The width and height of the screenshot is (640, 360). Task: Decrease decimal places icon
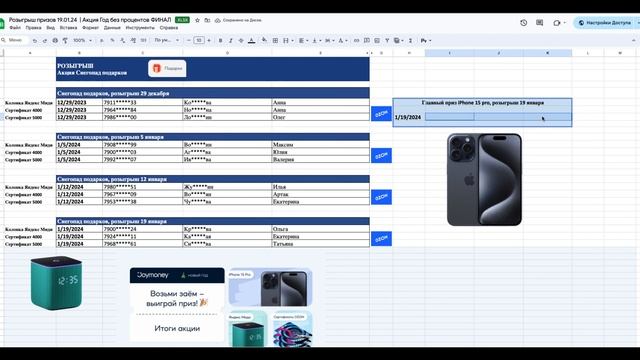122,40
